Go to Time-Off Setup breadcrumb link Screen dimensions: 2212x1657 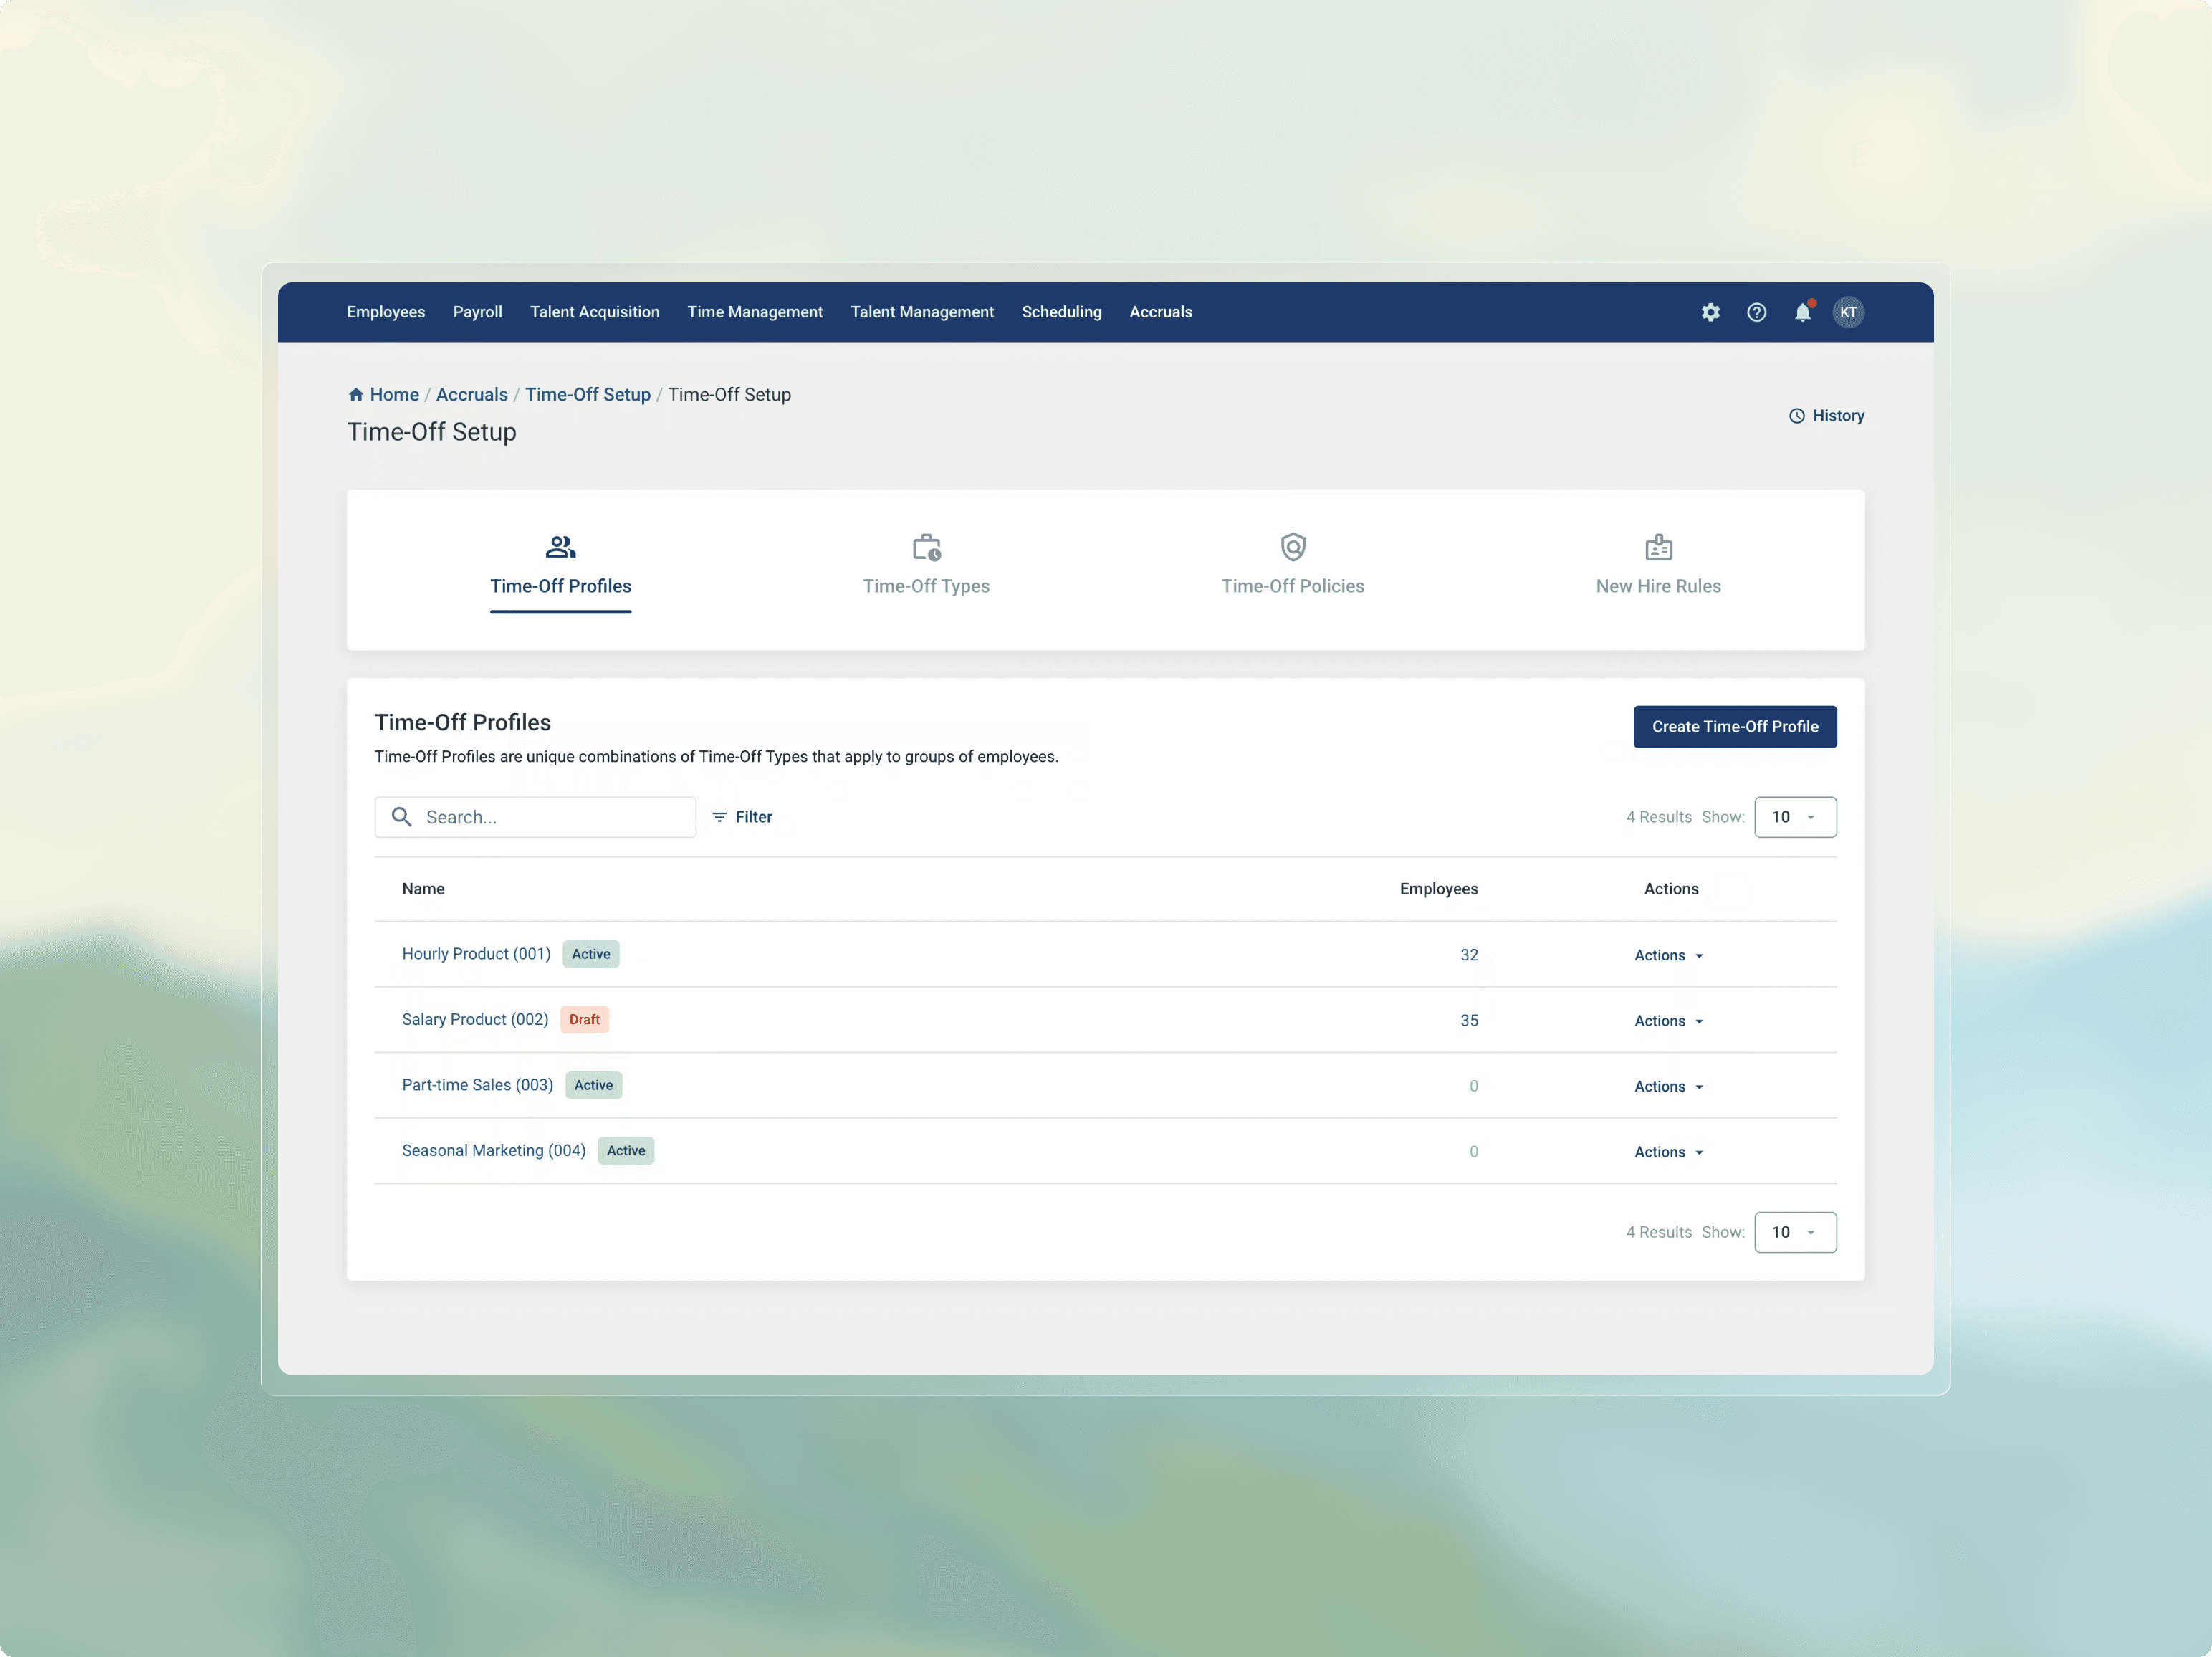587,394
